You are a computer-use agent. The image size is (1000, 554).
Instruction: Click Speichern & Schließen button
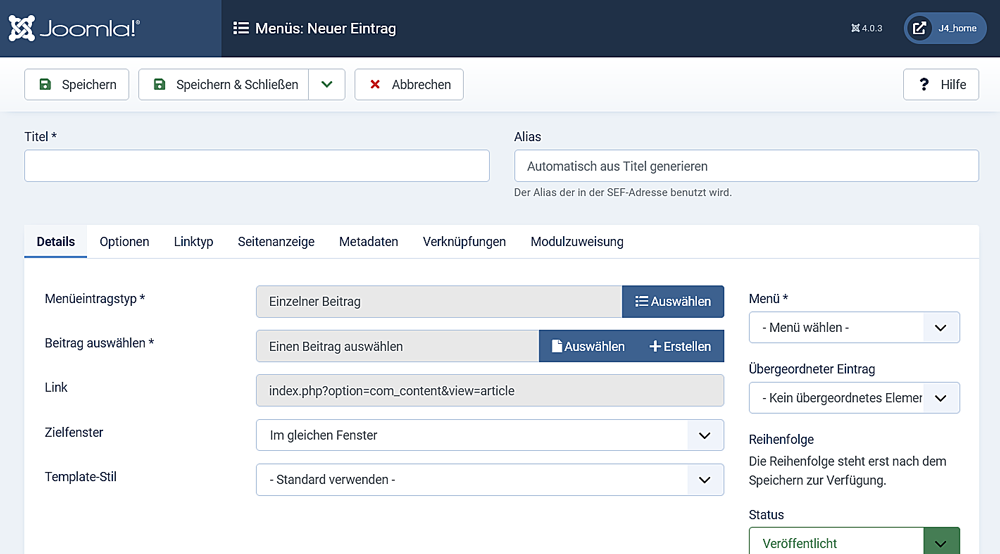pos(224,85)
